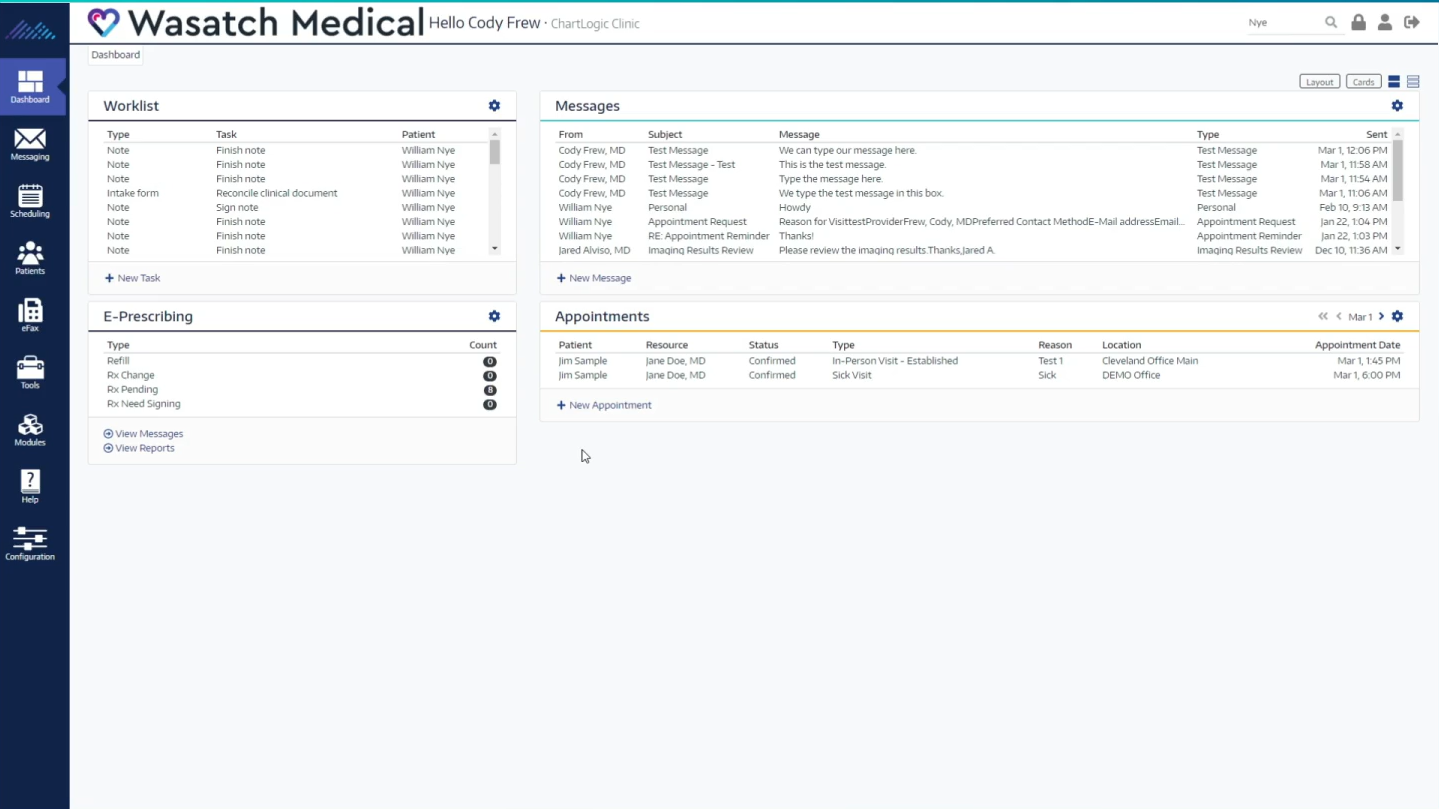Screen dimensions: 1439x809
Task: Click New Appointment to schedule a visit
Action: click(x=604, y=405)
